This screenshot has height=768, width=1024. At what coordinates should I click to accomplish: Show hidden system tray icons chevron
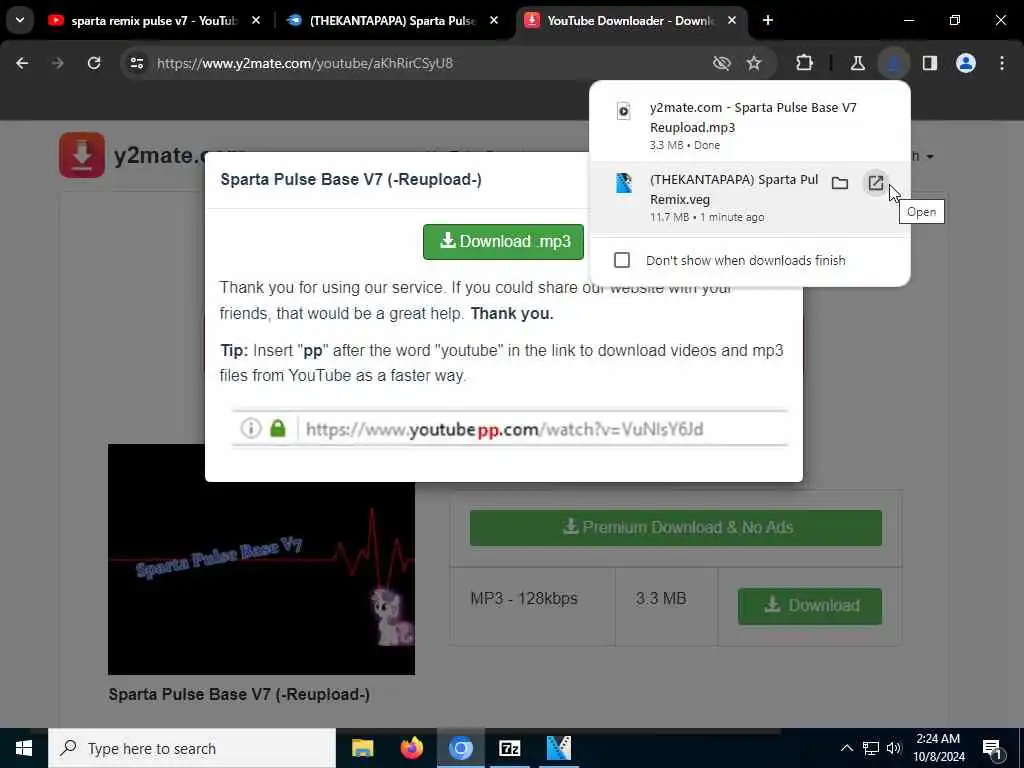[x=846, y=748]
